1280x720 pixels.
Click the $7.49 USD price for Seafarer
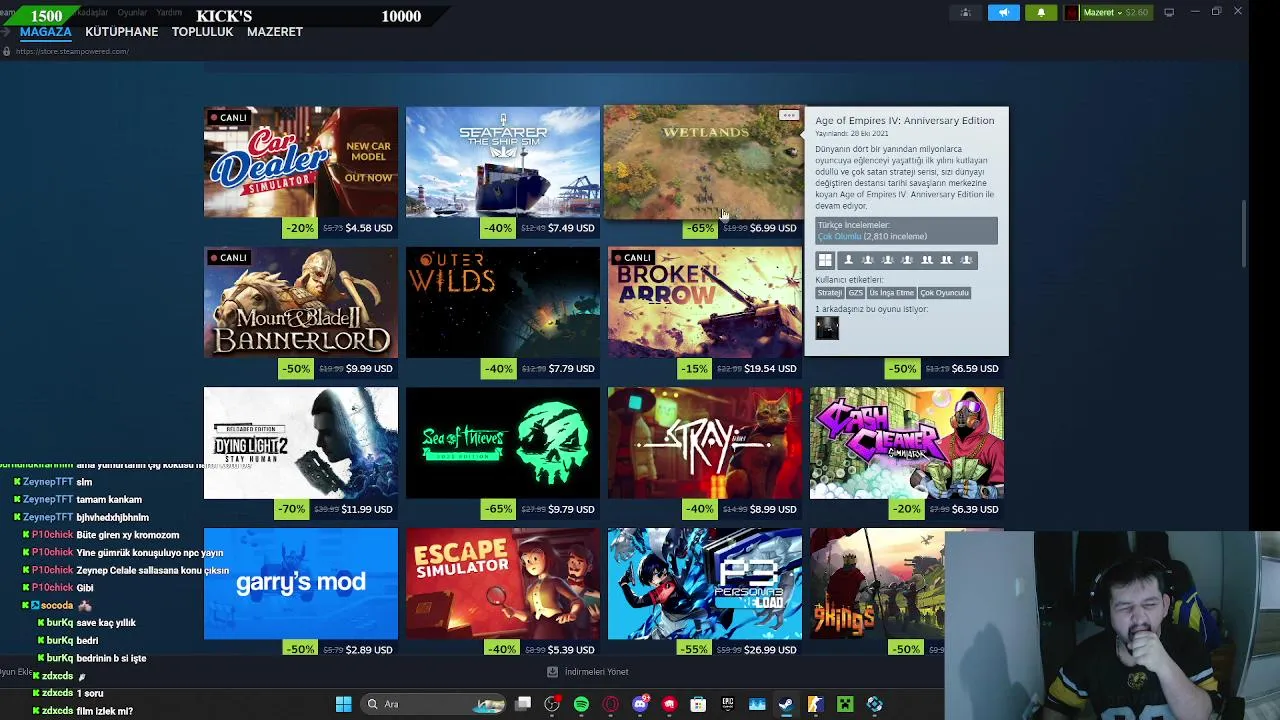571,228
